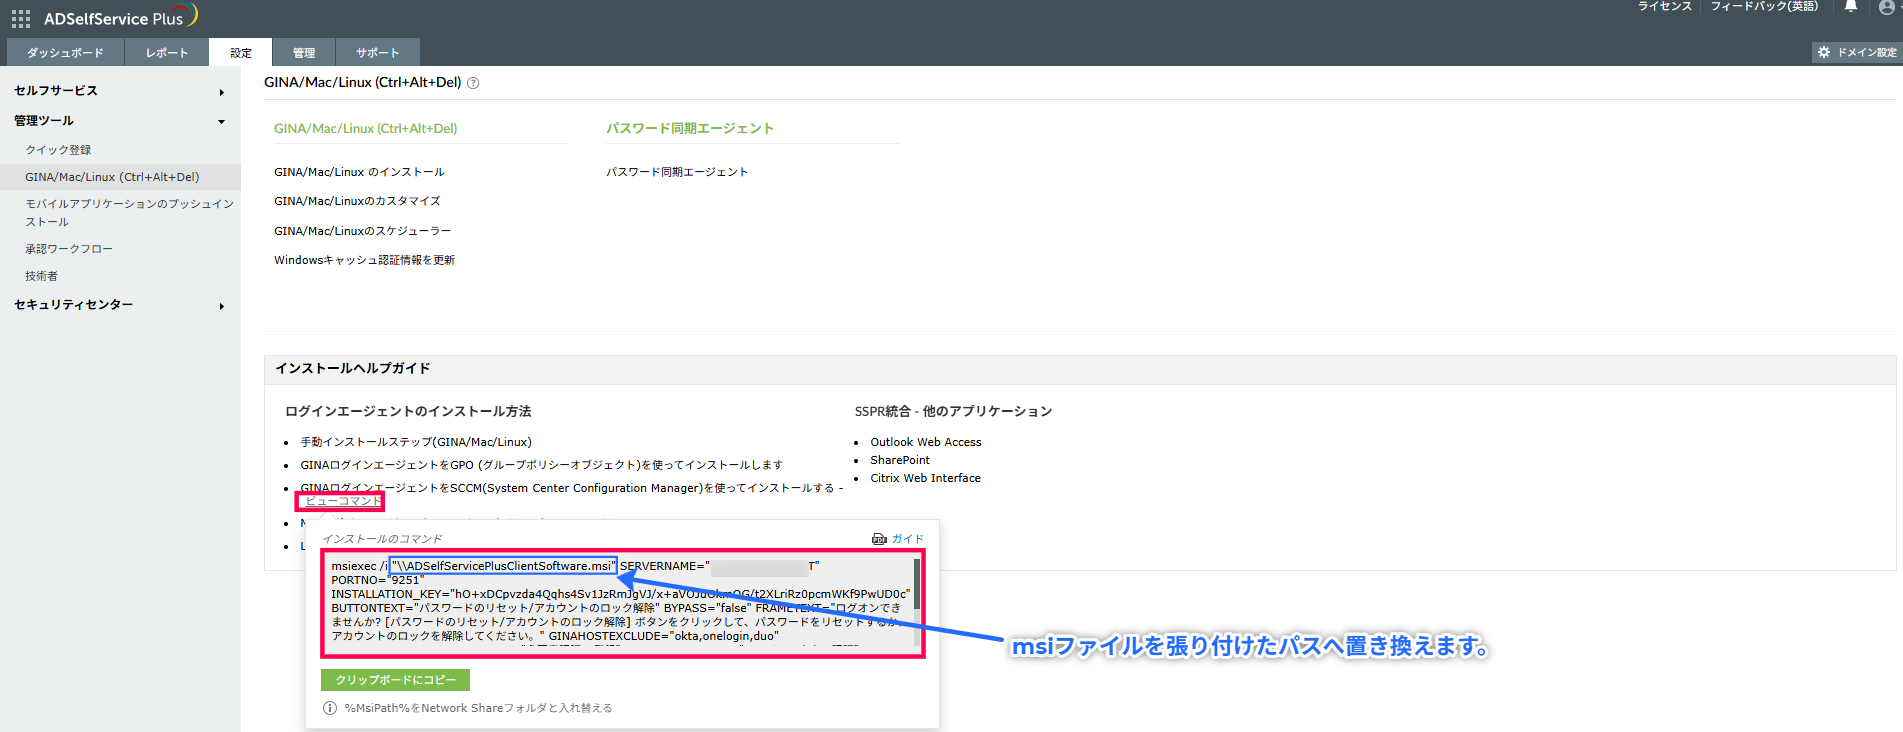
Task: Open 技術者 in the sidebar
Action: coord(41,276)
